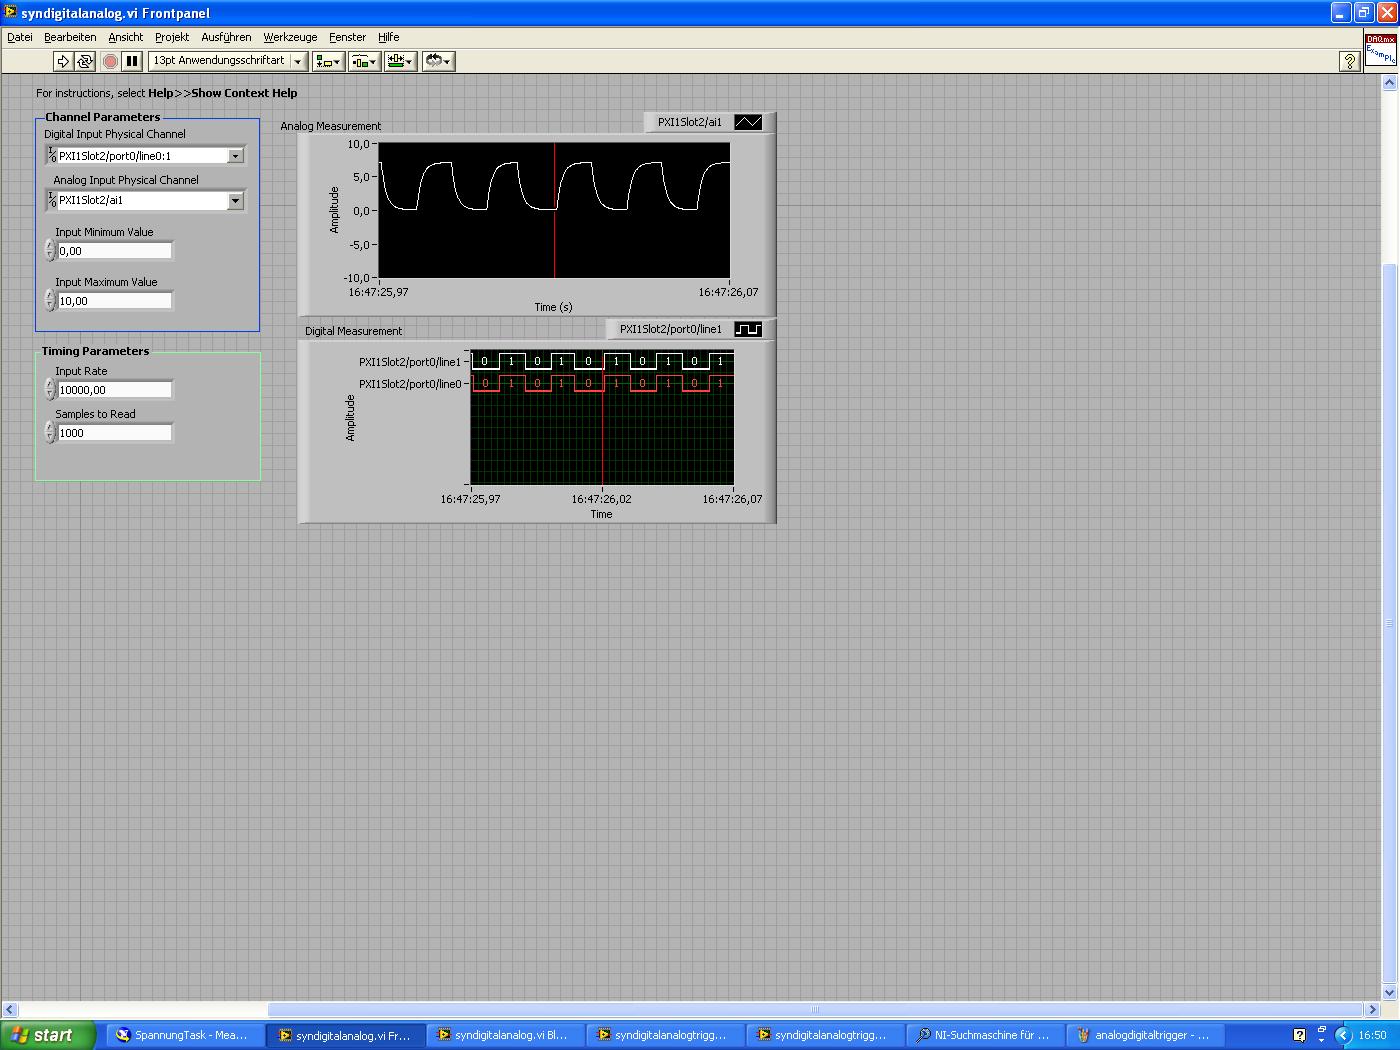1400x1050 pixels.
Task: Switch to the SpannungTask taskbar window
Action: pyautogui.click(x=186, y=1035)
